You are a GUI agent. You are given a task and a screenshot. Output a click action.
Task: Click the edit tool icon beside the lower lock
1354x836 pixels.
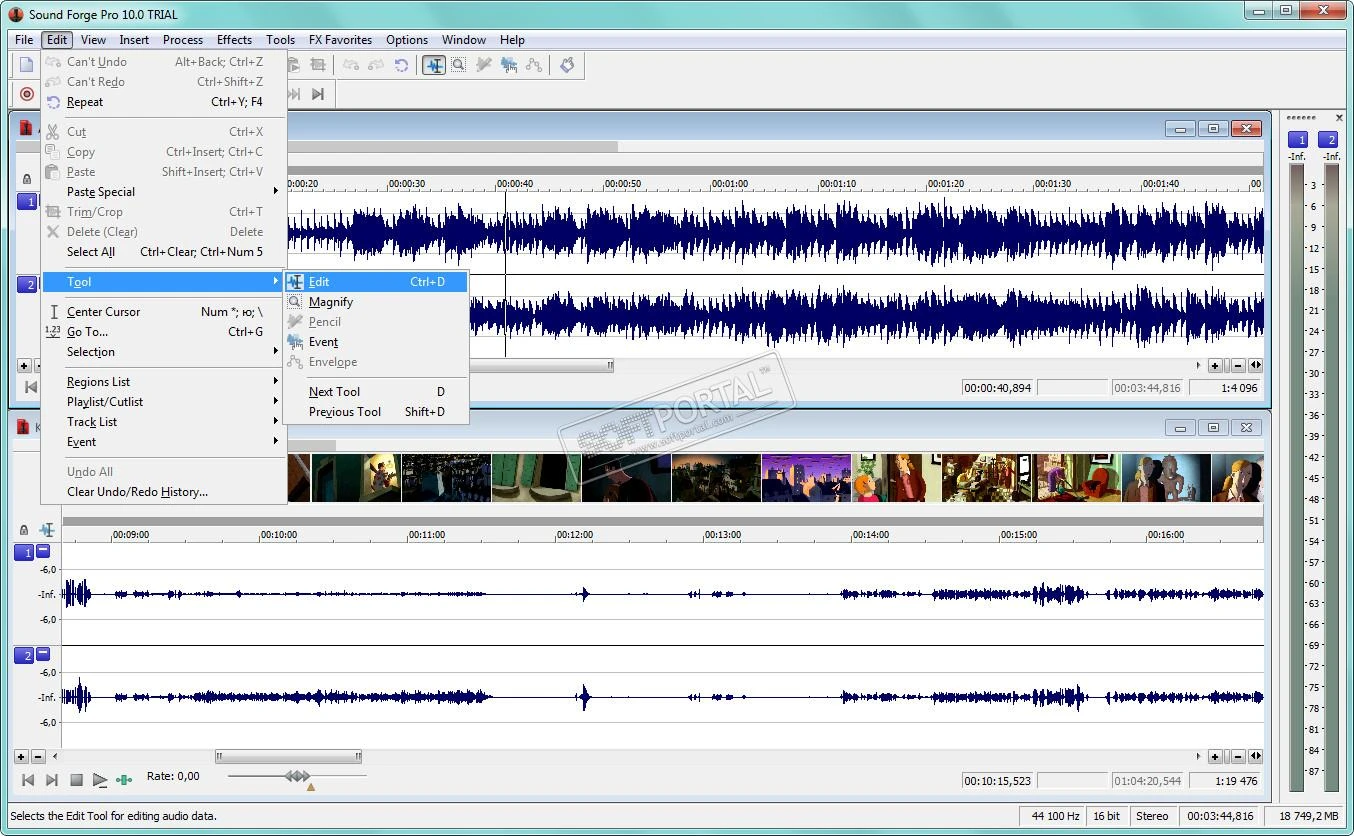(x=46, y=530)
